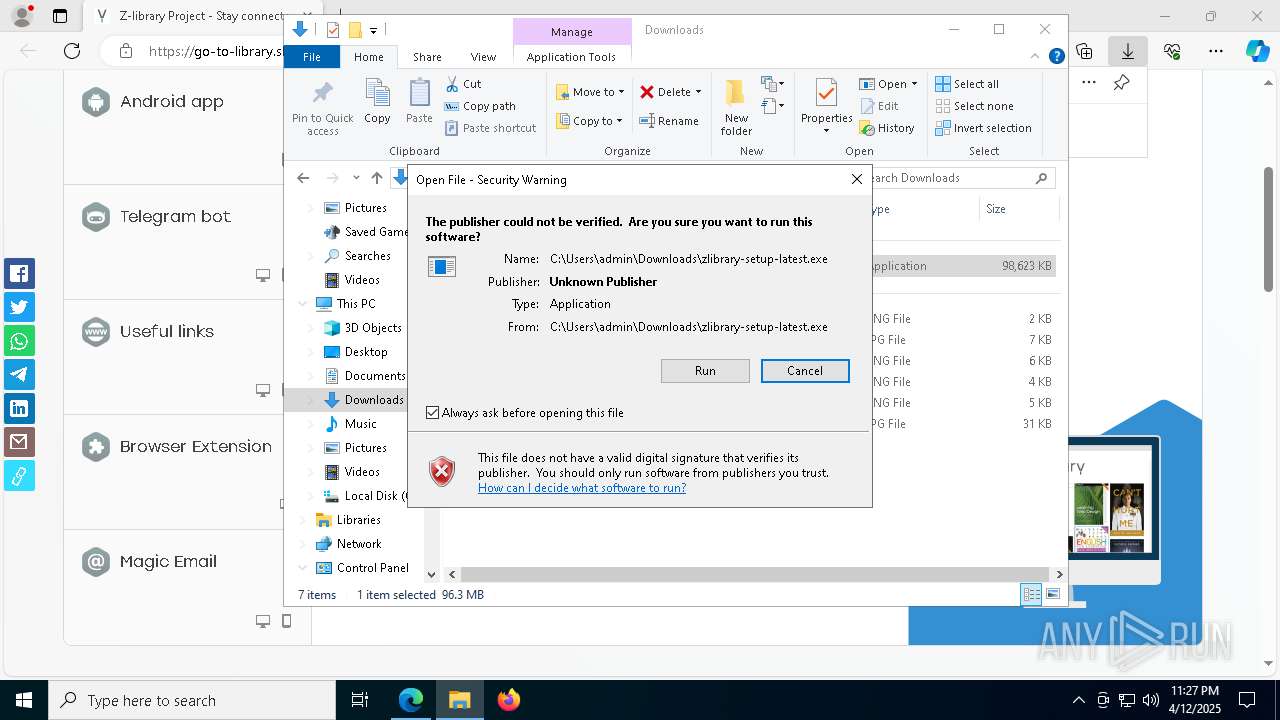Open File Explorer Help question icon
The image size is (1280, 720).
pyautogui.click(x=1056, y=57)
